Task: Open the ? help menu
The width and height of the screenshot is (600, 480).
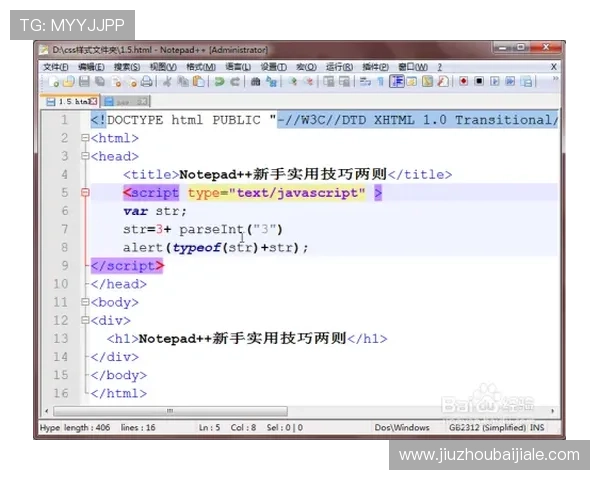Action: coord(440,67)
